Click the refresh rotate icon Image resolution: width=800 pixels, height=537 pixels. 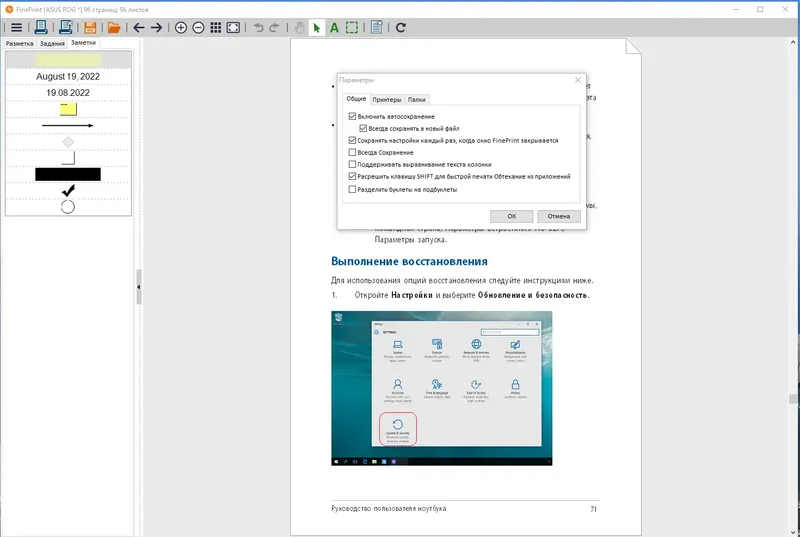[401, 28]
